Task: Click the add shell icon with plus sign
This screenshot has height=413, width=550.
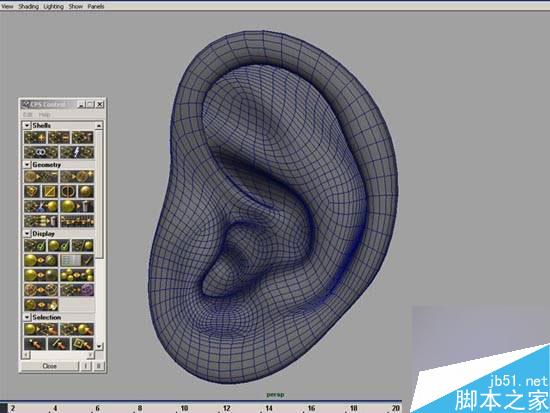Action: coord(35,137)
